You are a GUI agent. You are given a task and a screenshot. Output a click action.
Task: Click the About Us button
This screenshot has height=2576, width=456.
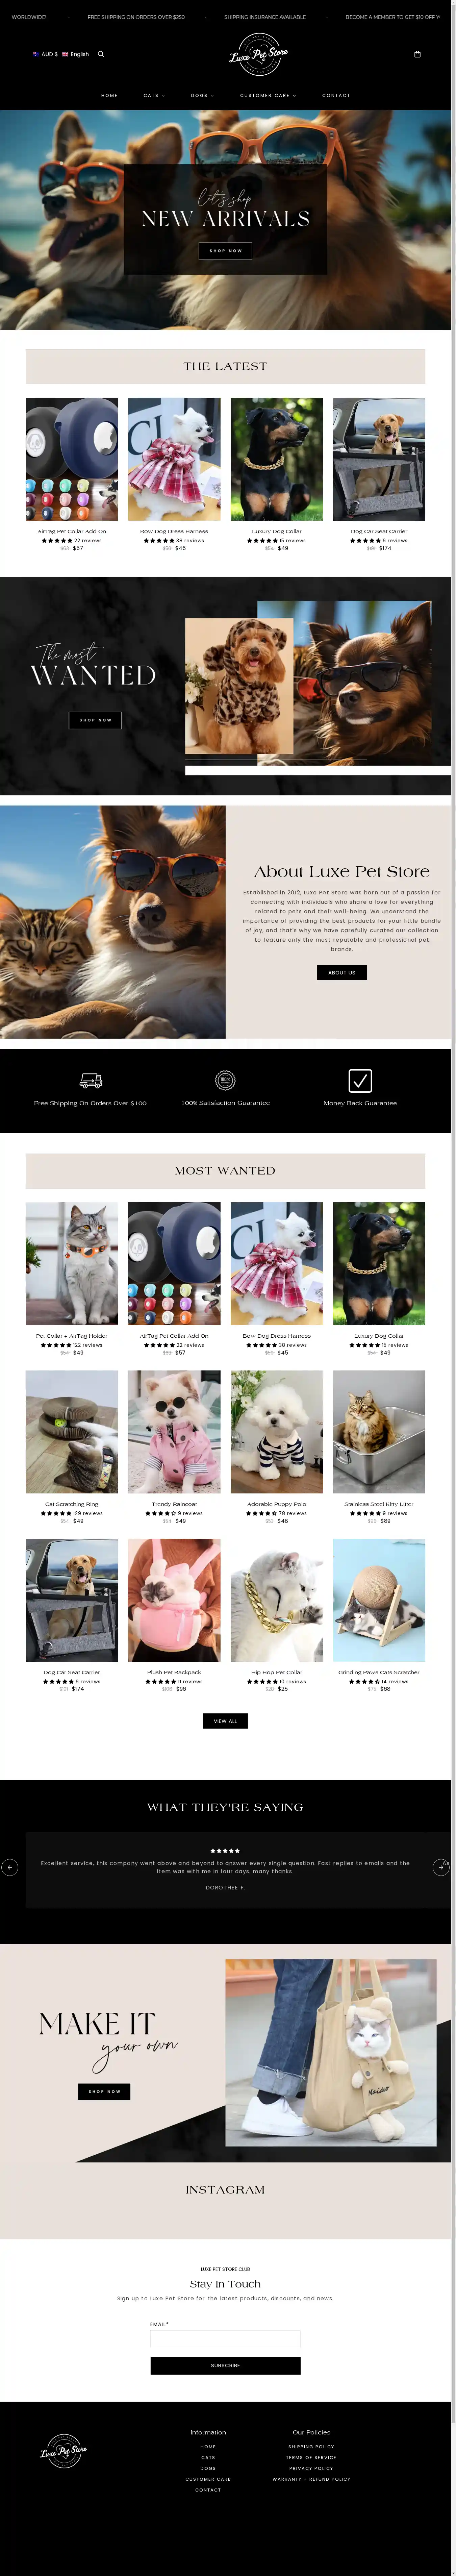342,972
